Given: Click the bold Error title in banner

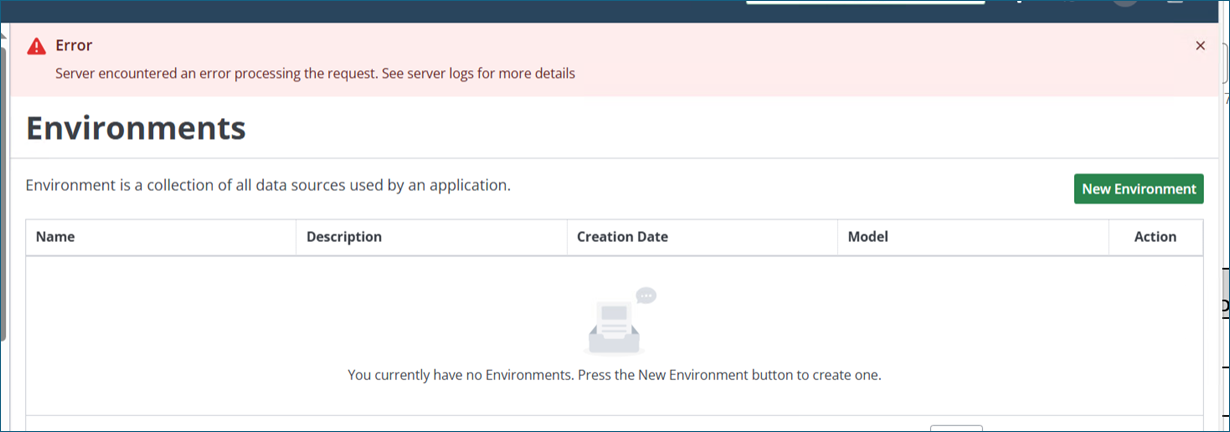Looking at the screenshot, I should [x=74, y=46].
